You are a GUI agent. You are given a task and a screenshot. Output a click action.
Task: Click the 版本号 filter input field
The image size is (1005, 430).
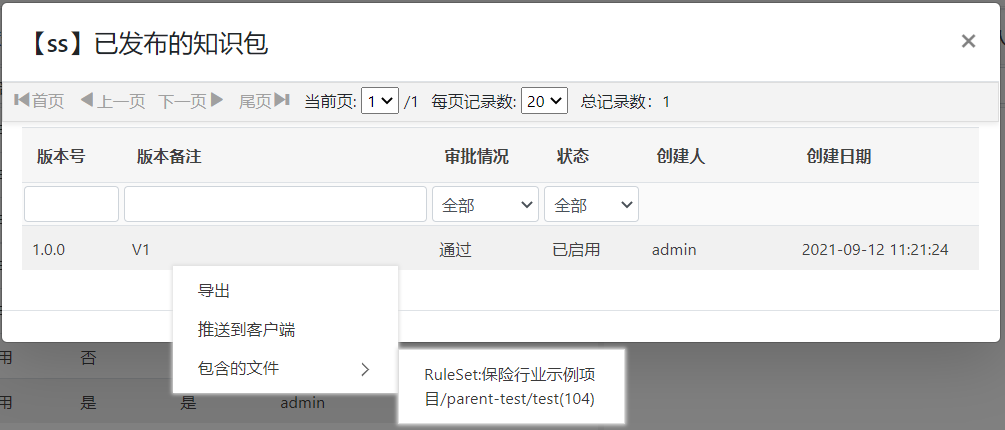[x=71, y=204]
